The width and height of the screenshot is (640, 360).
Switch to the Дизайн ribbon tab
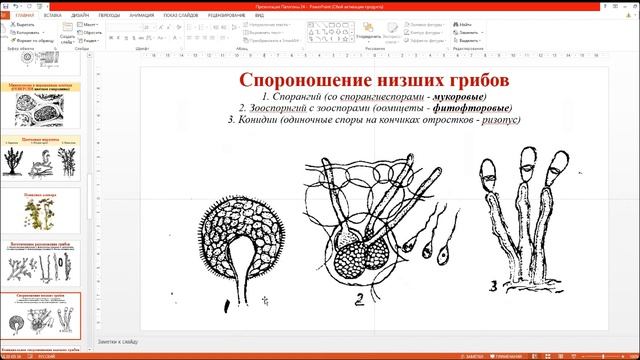tap(80, 15)
